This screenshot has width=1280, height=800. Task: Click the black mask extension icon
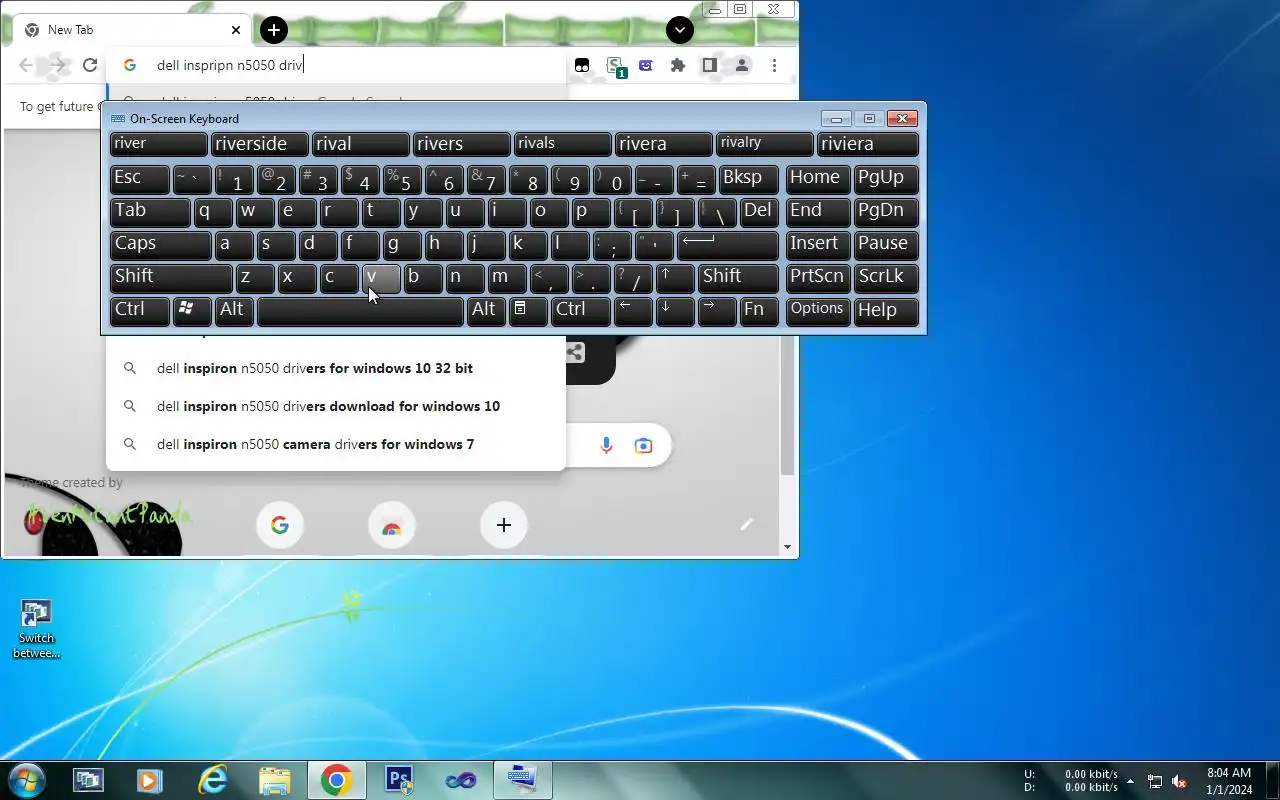point(582,65)
